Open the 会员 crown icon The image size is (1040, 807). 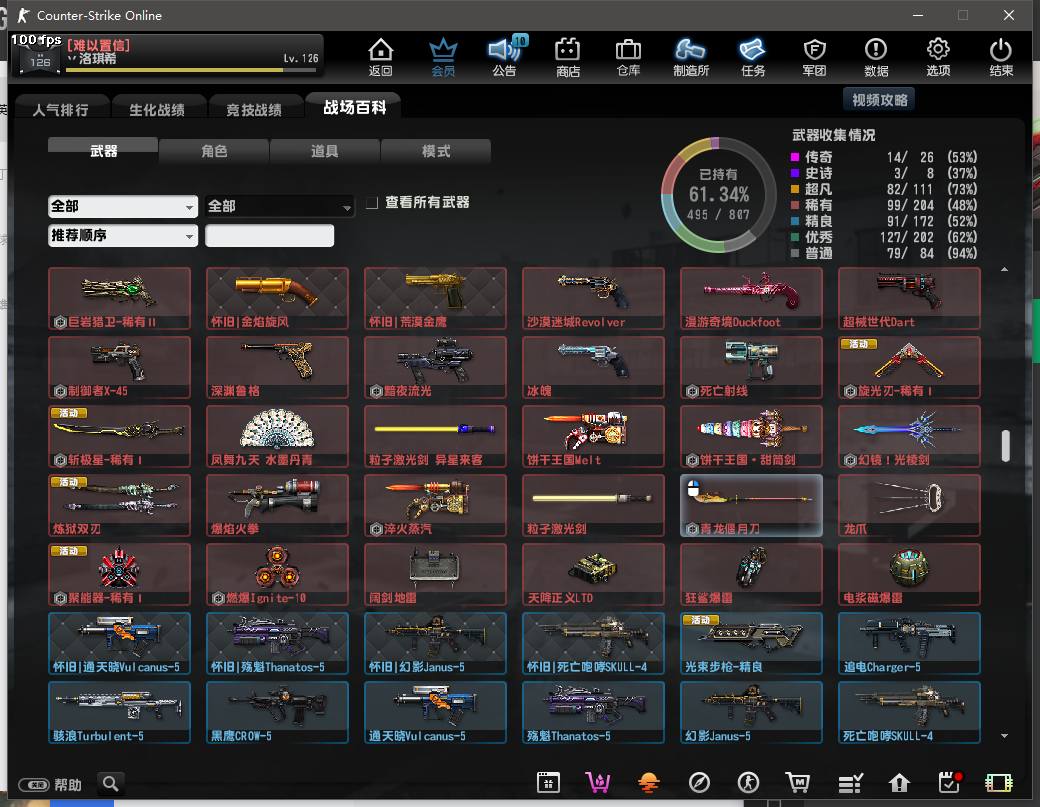coord(443,57)
